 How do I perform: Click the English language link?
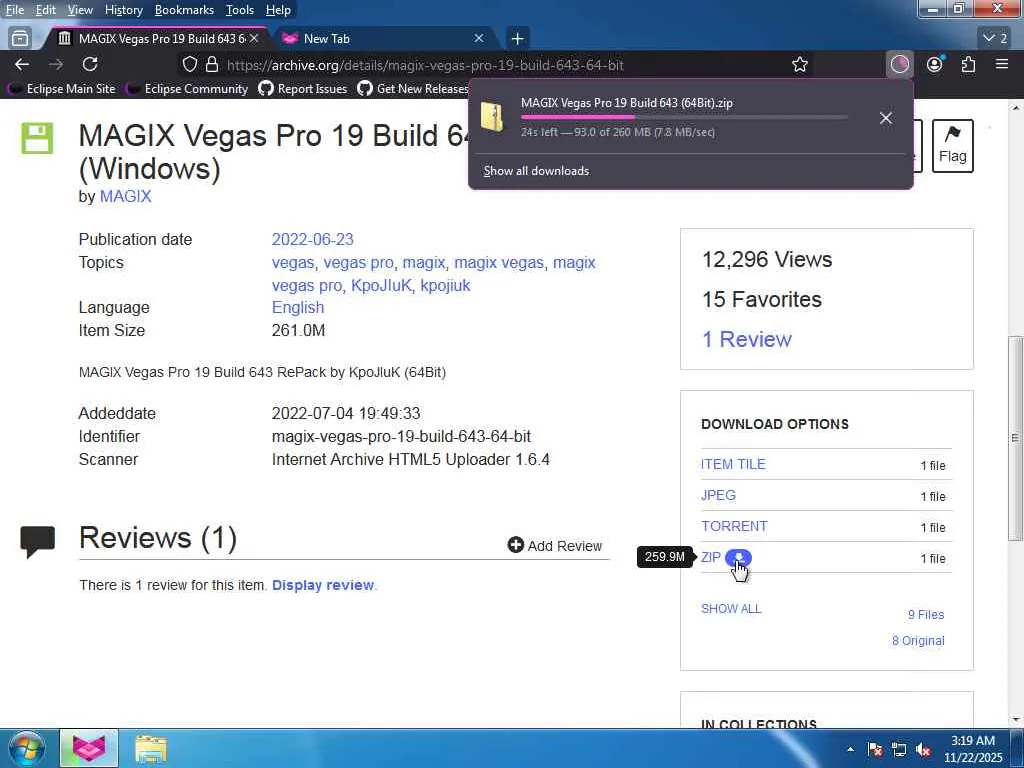297,307
